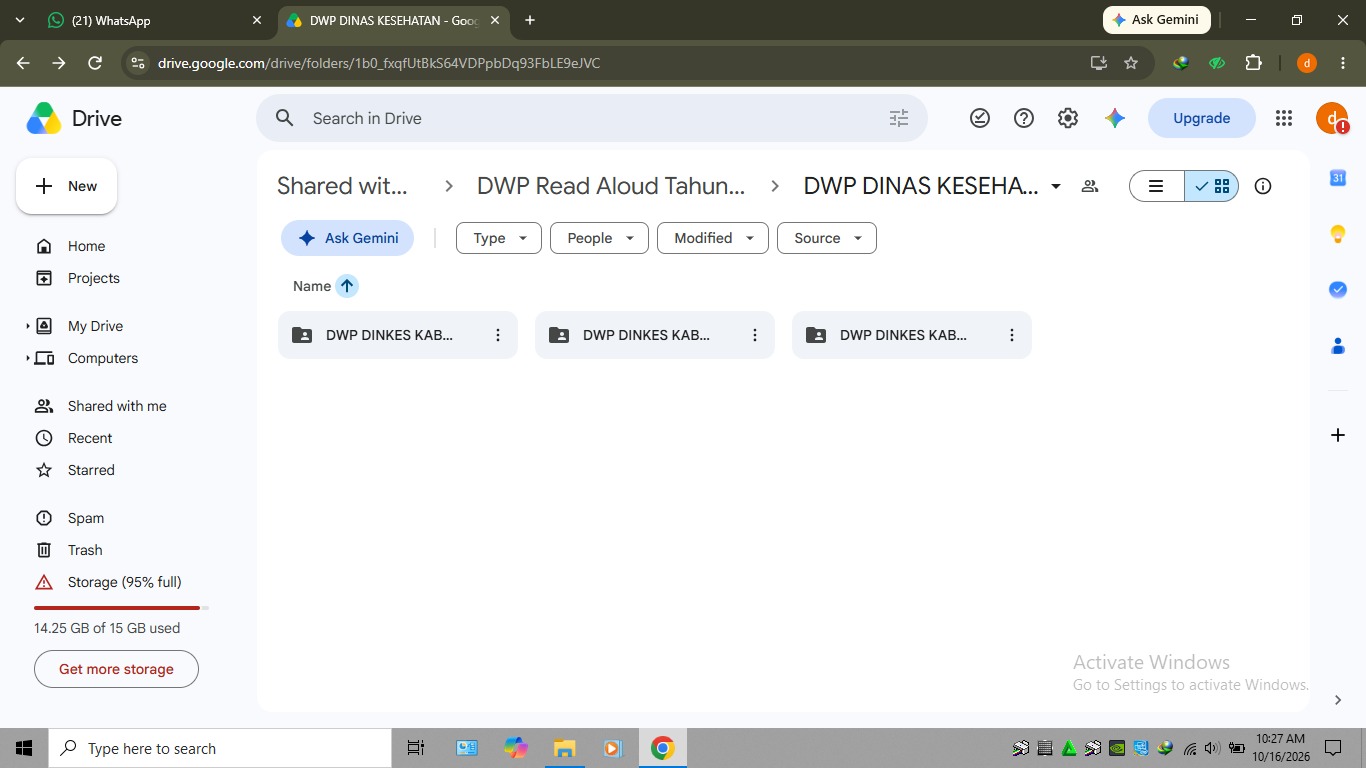
Task: Switch to list layout view
Action: click(1157, 186)
